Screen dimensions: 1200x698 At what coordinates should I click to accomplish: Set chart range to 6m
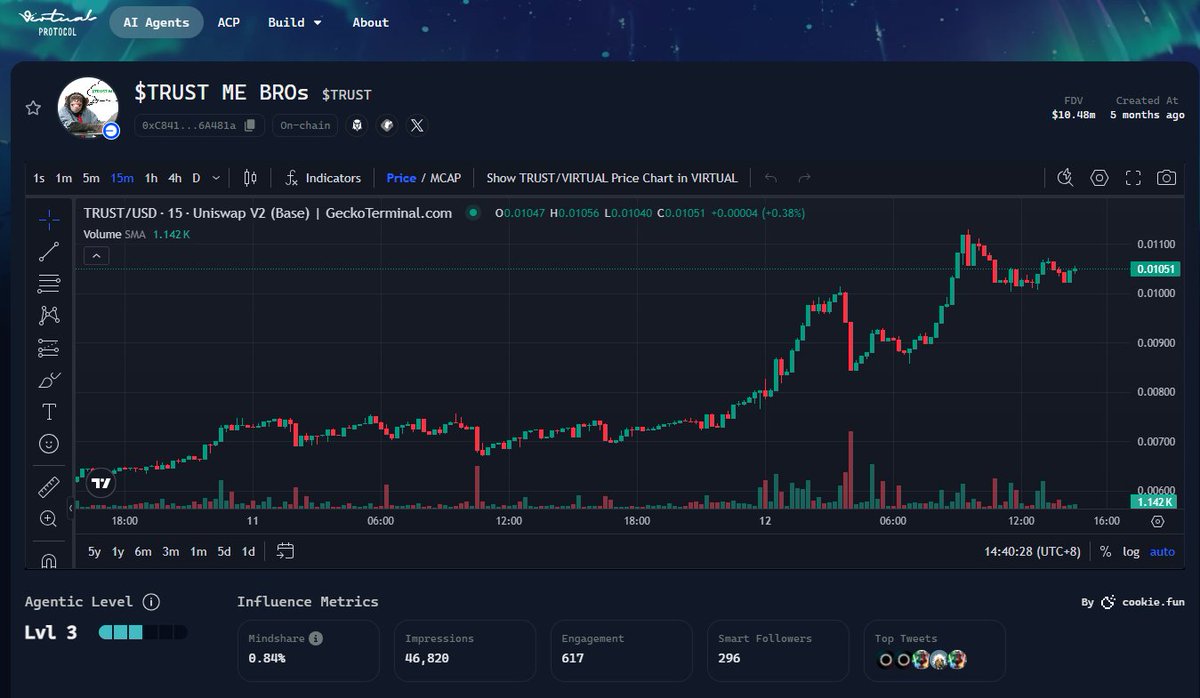(x=143, y=551)
